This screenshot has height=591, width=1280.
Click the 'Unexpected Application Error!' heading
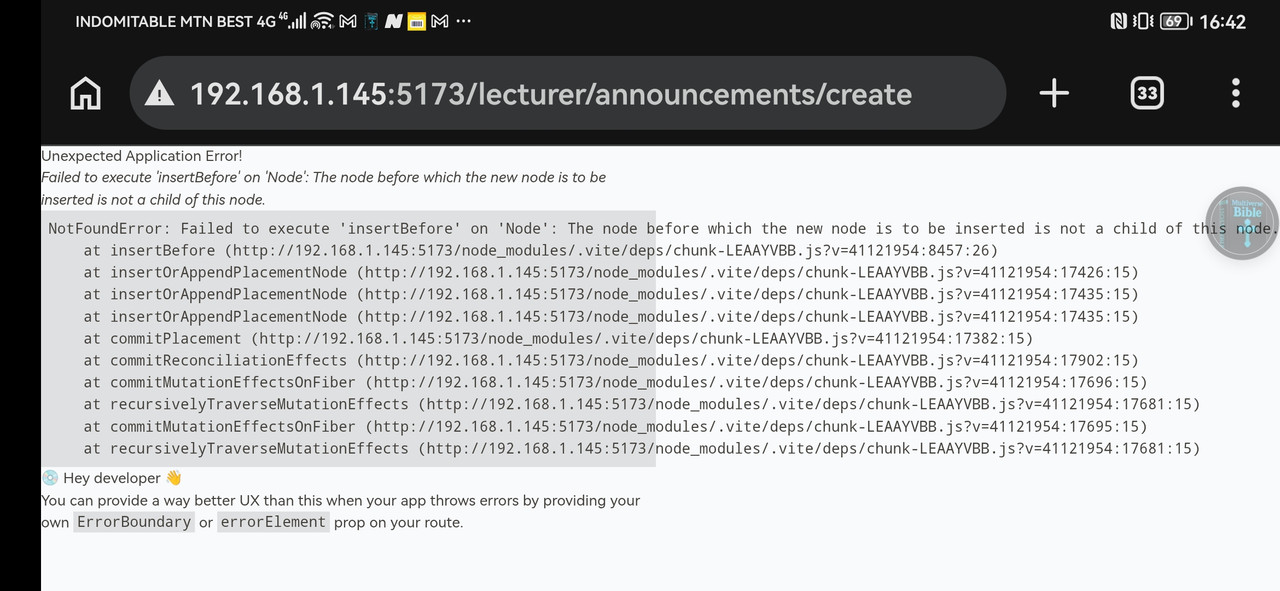pyautogui.click(x=141, y=156)
